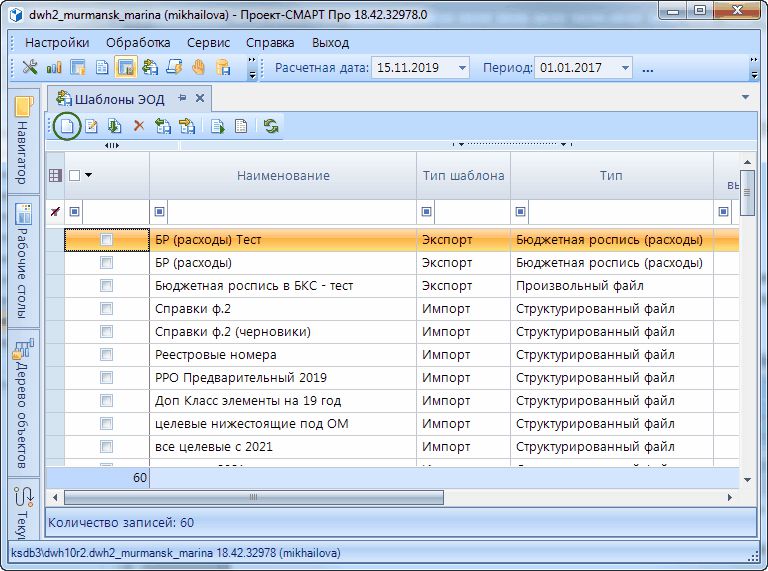Screen dimensions: 768x571
Task: Delete record with red X icon
Action: coord(139,126)
